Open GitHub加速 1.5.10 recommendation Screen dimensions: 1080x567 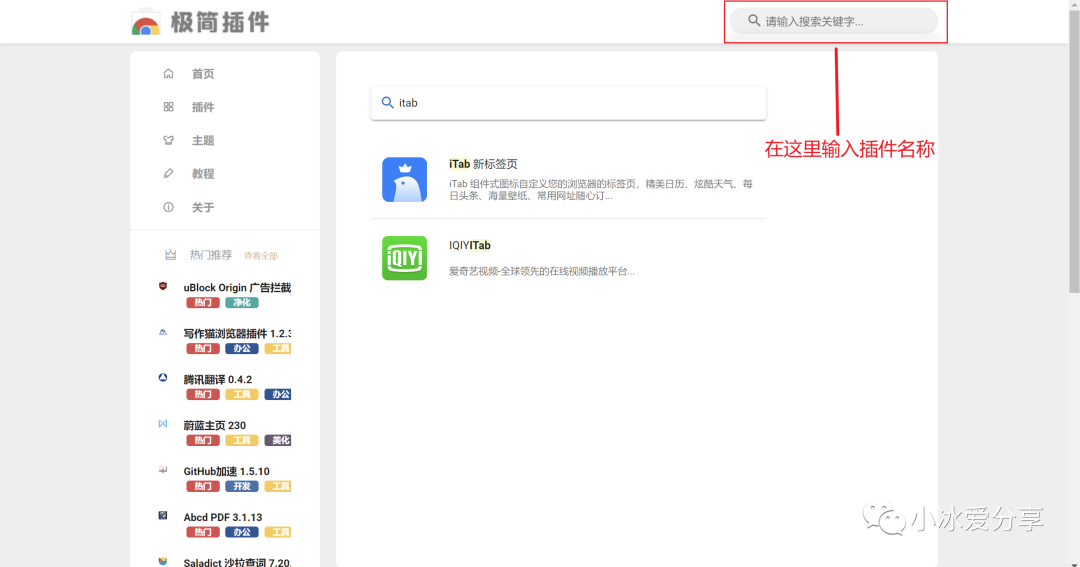coord(227,471)
